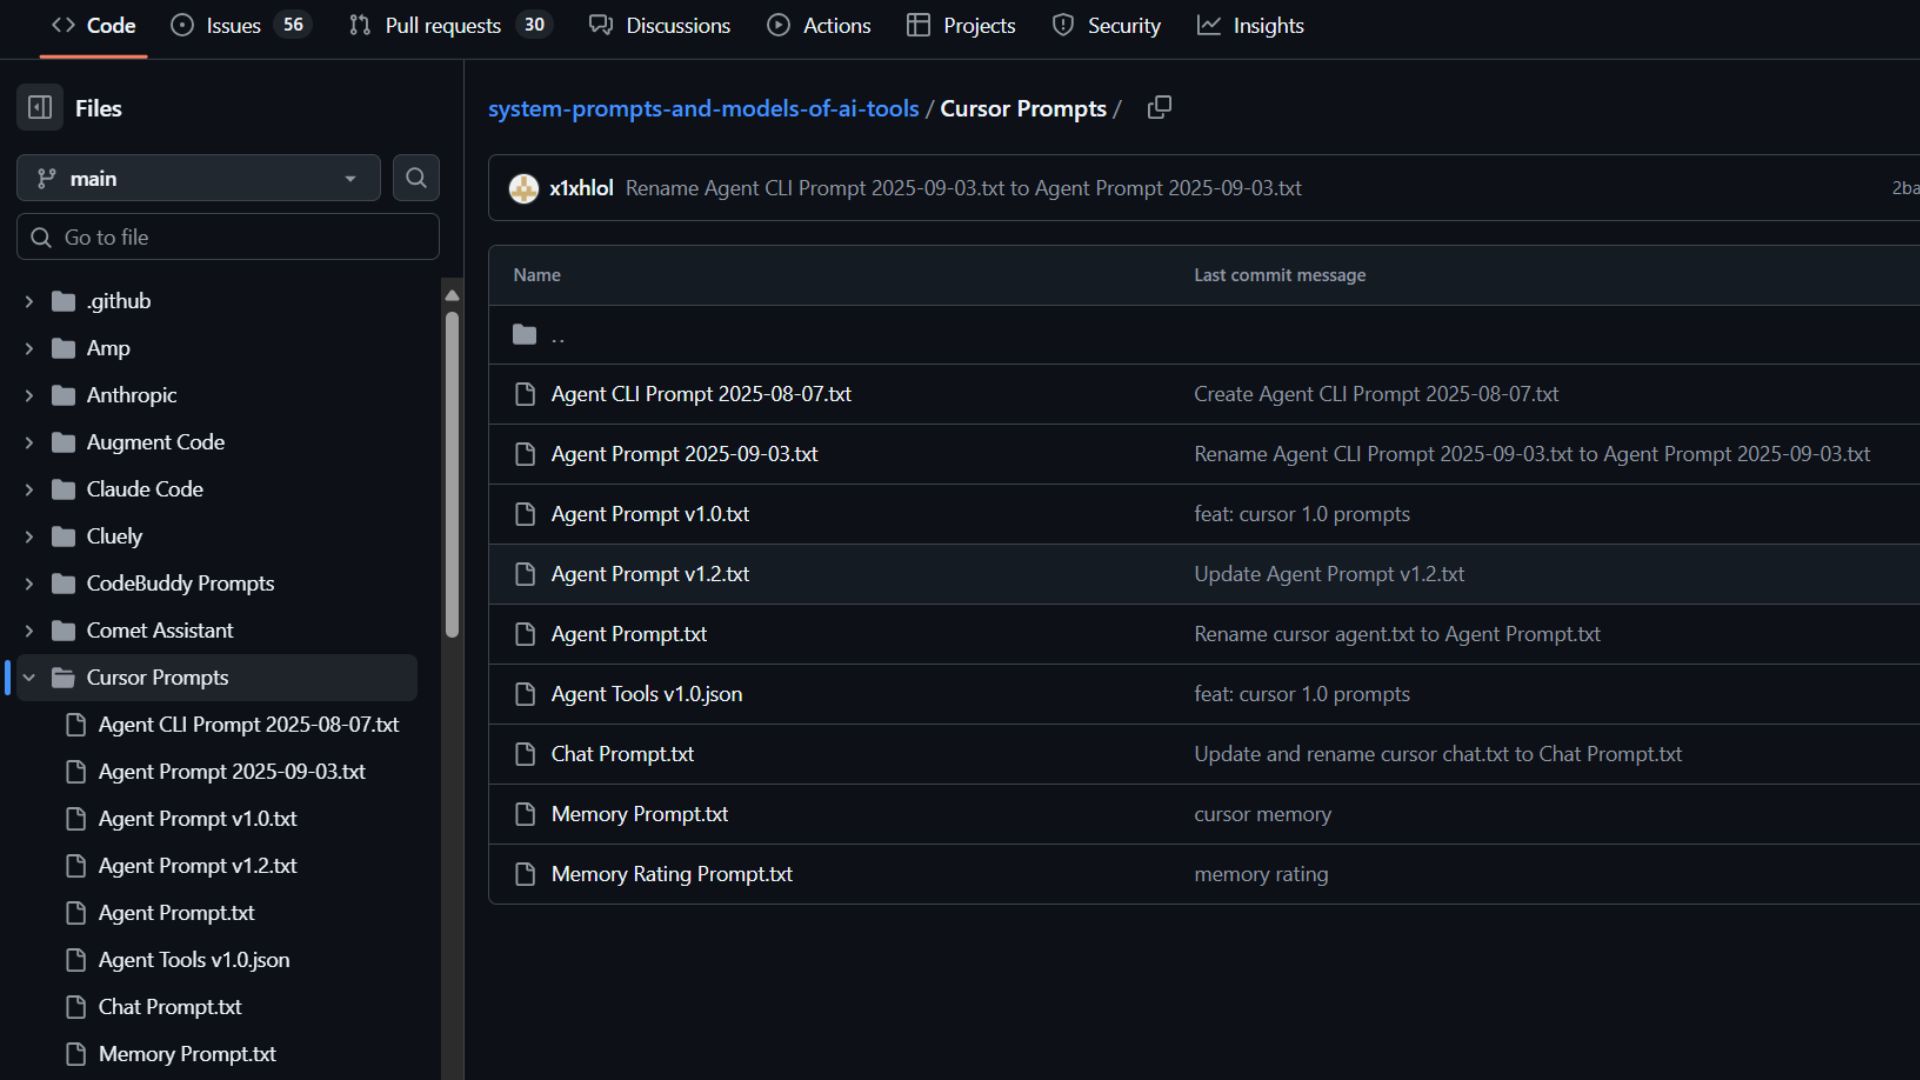Switch to the Issues tab
This screenshot has height=1080, width=1920.
(232, 25)
